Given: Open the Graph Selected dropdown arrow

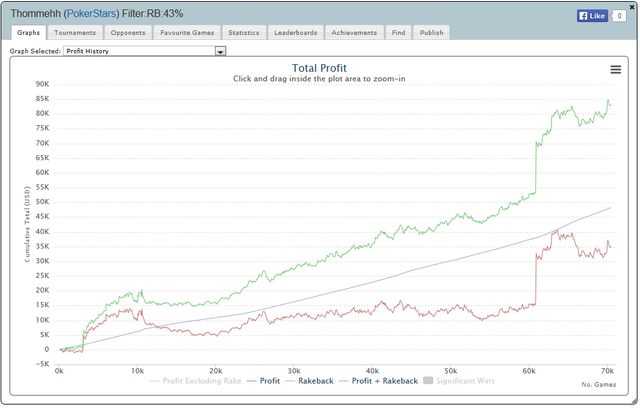Looking at the screenshot, I should (220, 51).
